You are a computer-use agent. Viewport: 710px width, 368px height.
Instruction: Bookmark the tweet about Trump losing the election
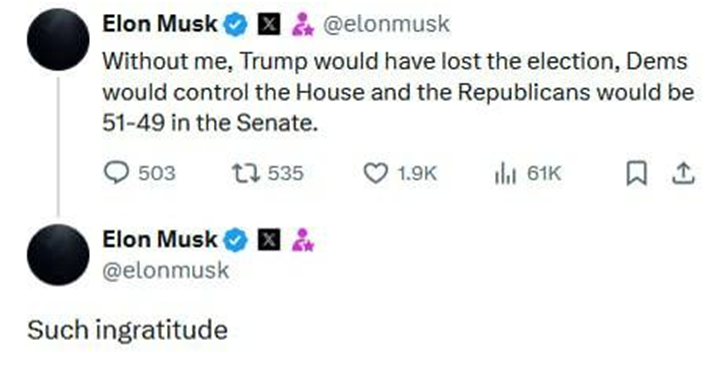636,174
